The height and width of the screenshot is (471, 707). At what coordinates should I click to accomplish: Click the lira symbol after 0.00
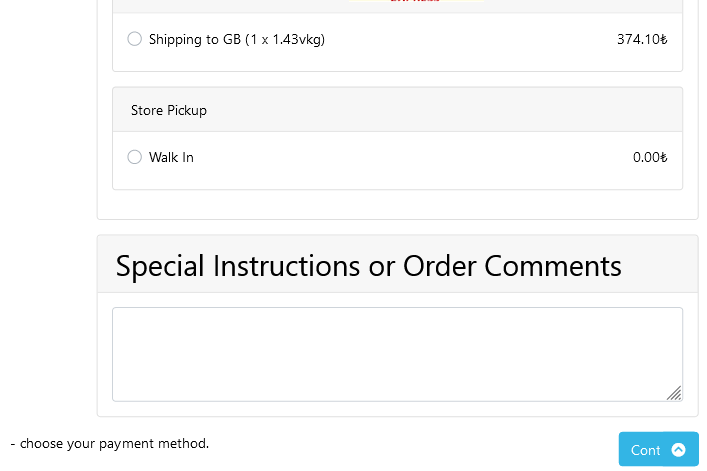(664, 157)
